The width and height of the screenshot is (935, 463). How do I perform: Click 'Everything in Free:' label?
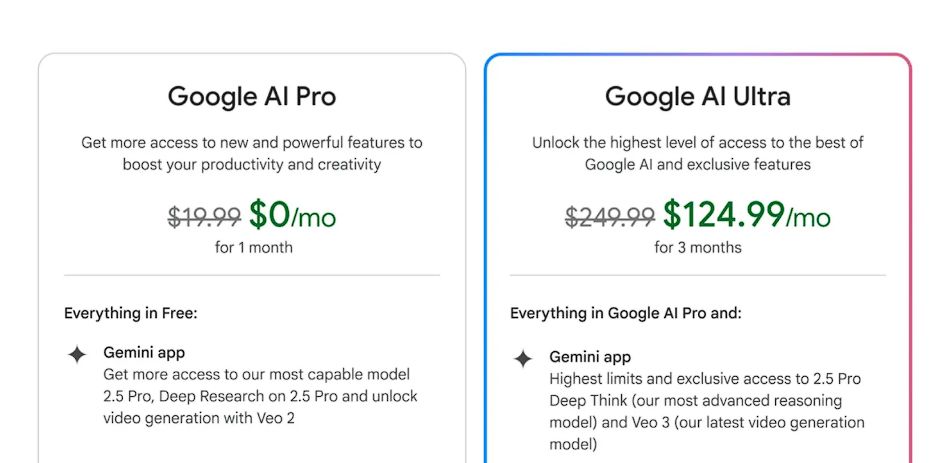[131, 313]
